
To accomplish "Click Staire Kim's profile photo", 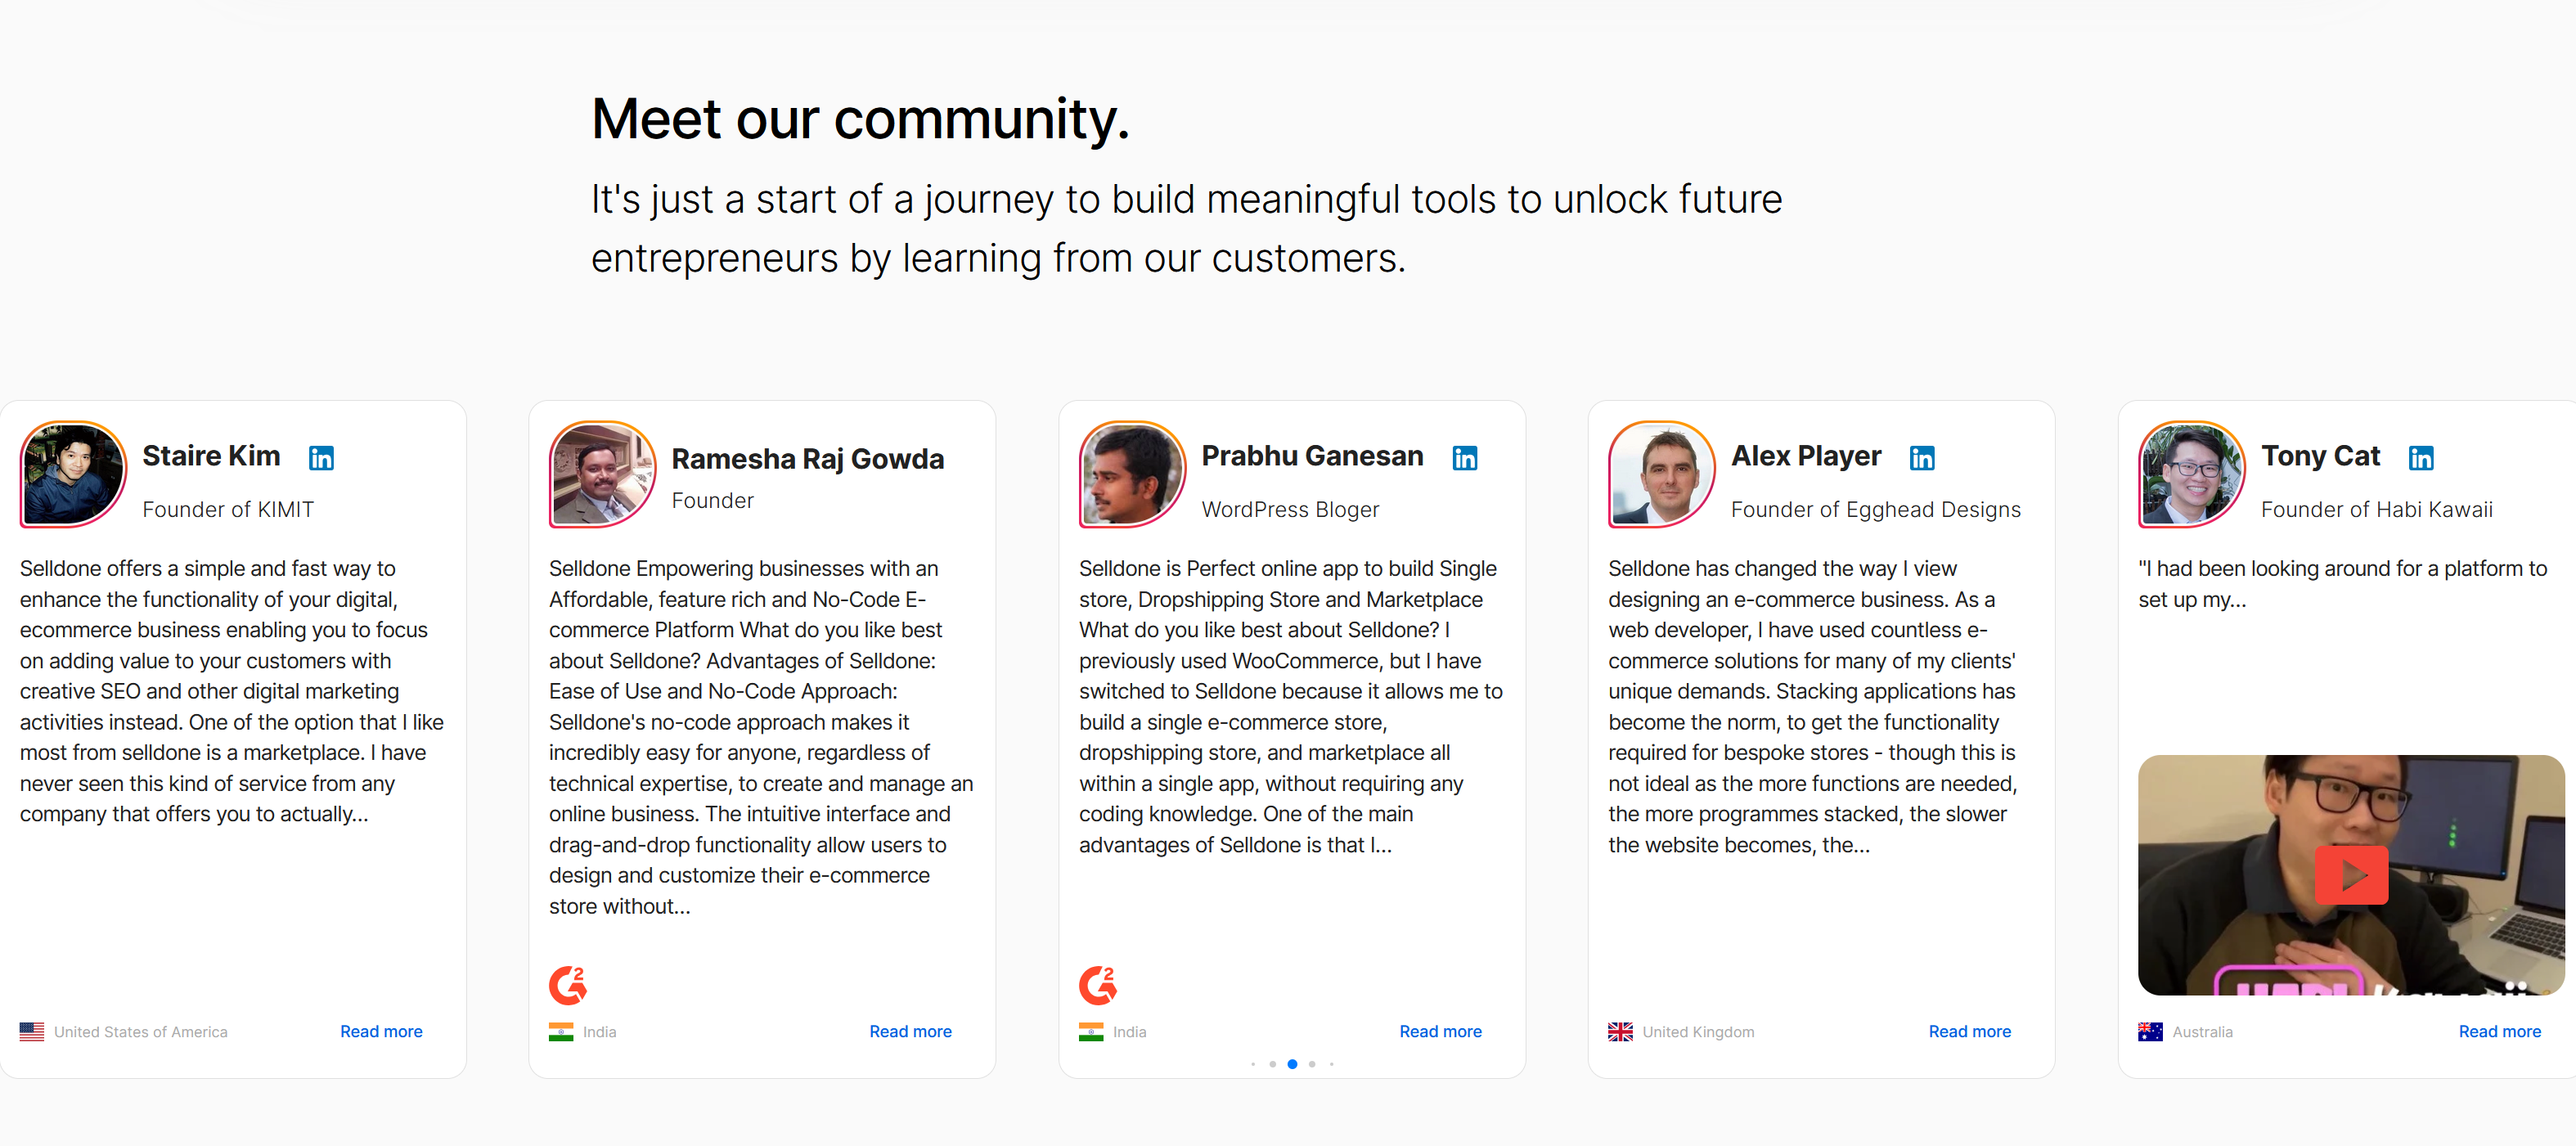I will [x=73, y=474].
